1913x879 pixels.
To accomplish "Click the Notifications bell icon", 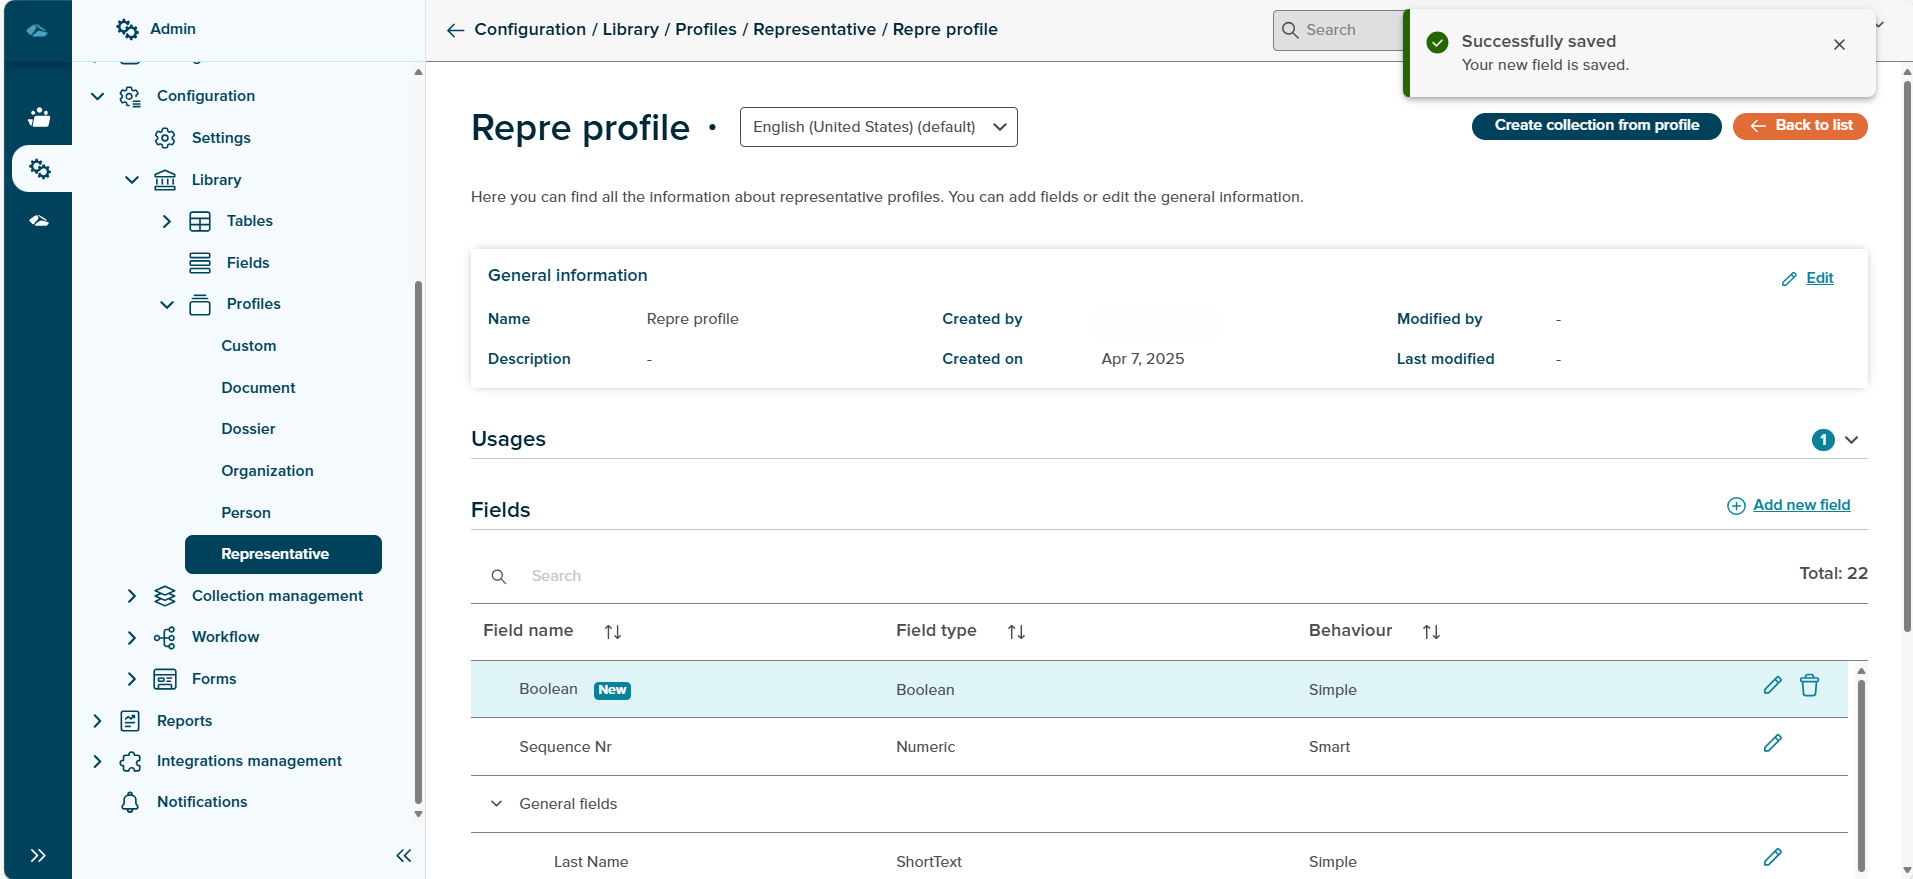I will pos(130,802).
